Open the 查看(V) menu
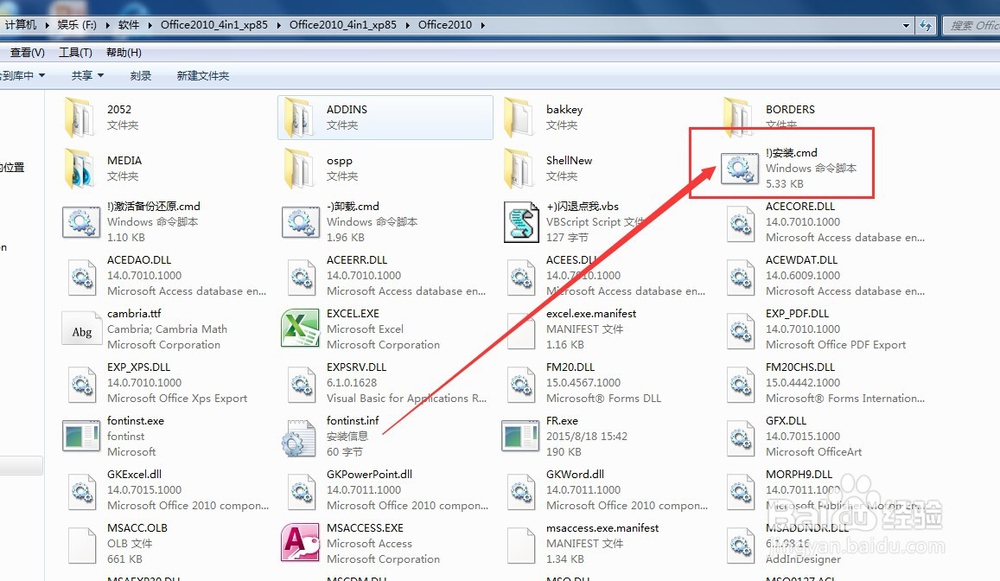 tap(27, 52)
